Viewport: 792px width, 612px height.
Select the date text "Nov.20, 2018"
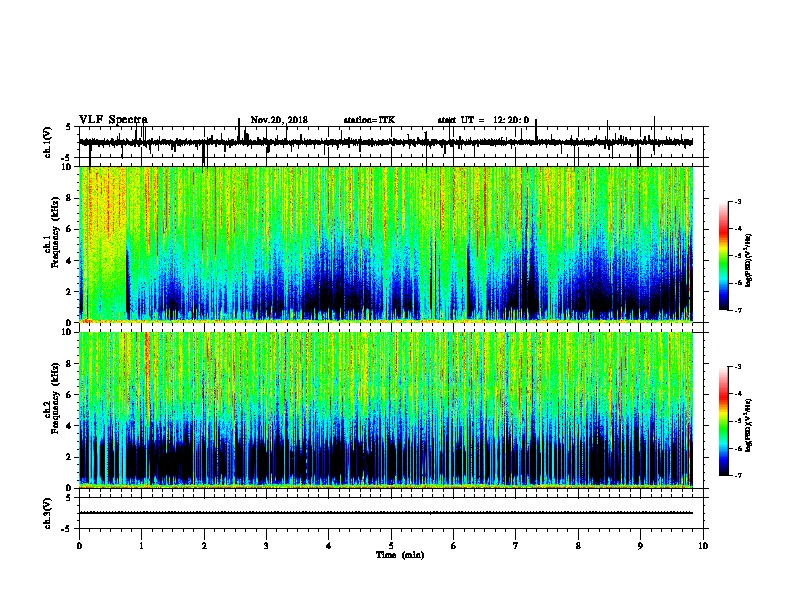pos(279,120)
